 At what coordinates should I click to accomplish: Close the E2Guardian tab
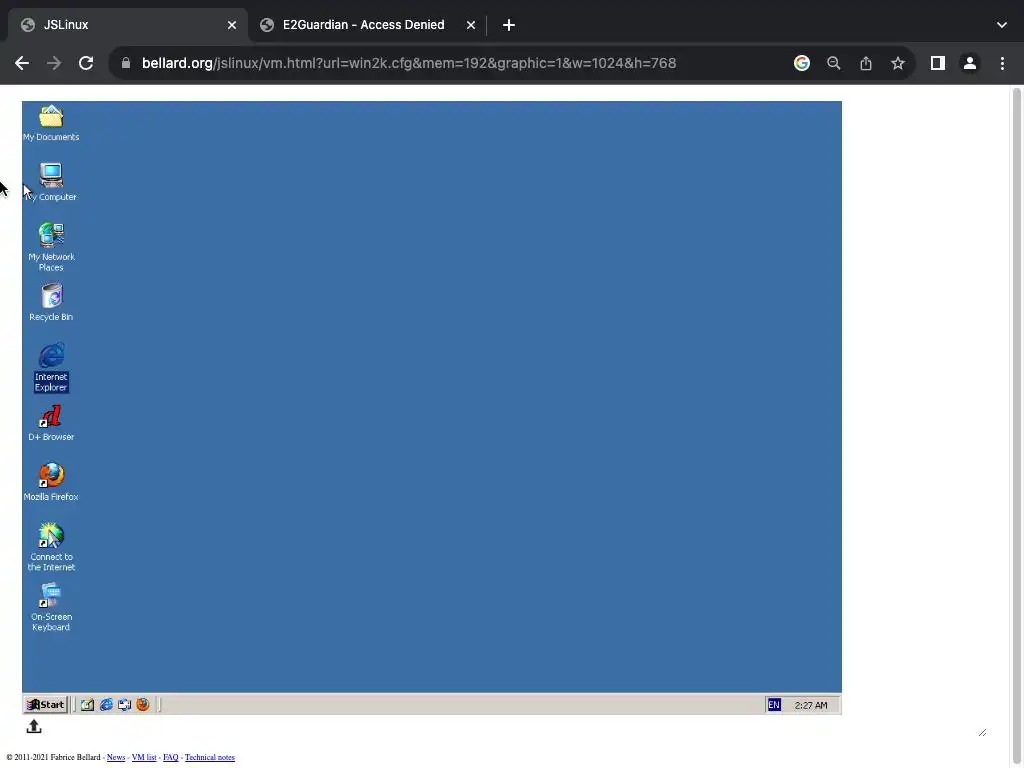(x=471, y=25)
